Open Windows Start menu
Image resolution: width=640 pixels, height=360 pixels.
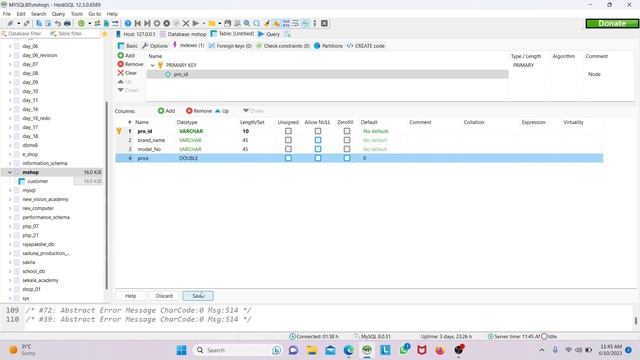182,350
